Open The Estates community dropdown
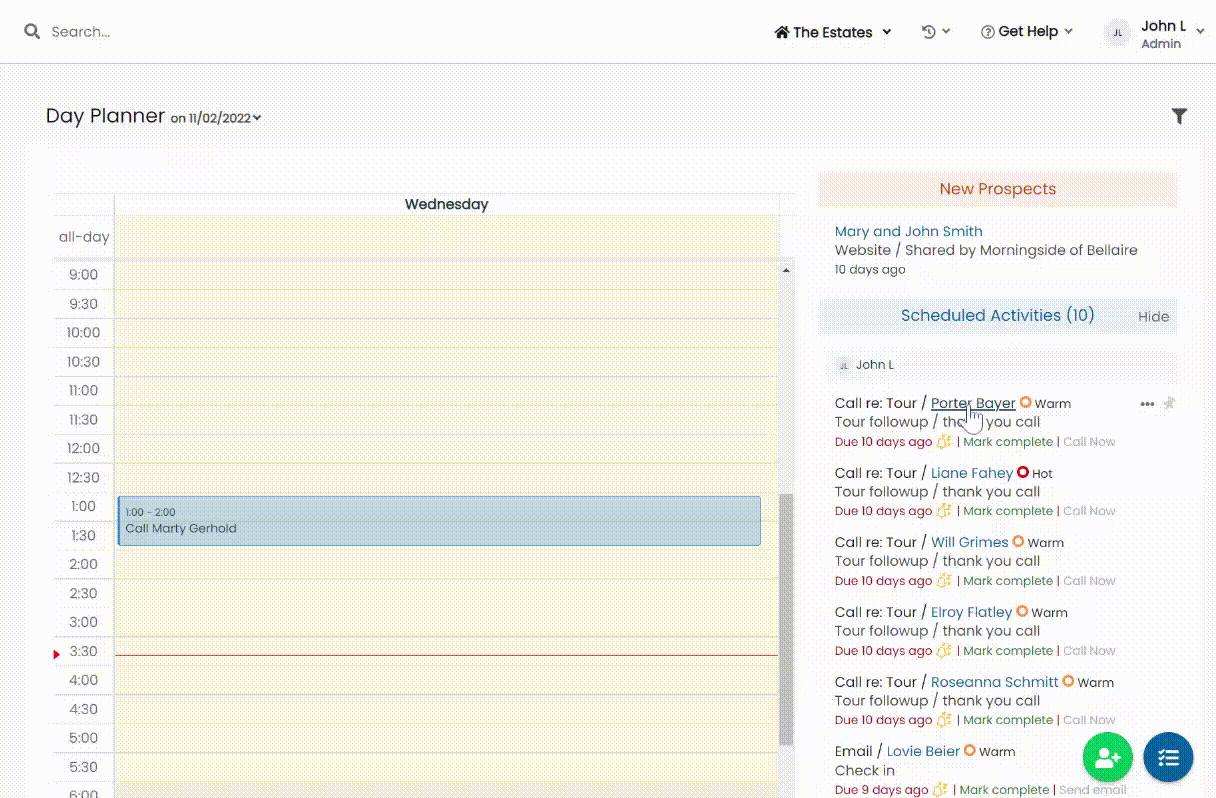Image resolution: width=1216 pixels, height=798 pixels. (833, 32)
